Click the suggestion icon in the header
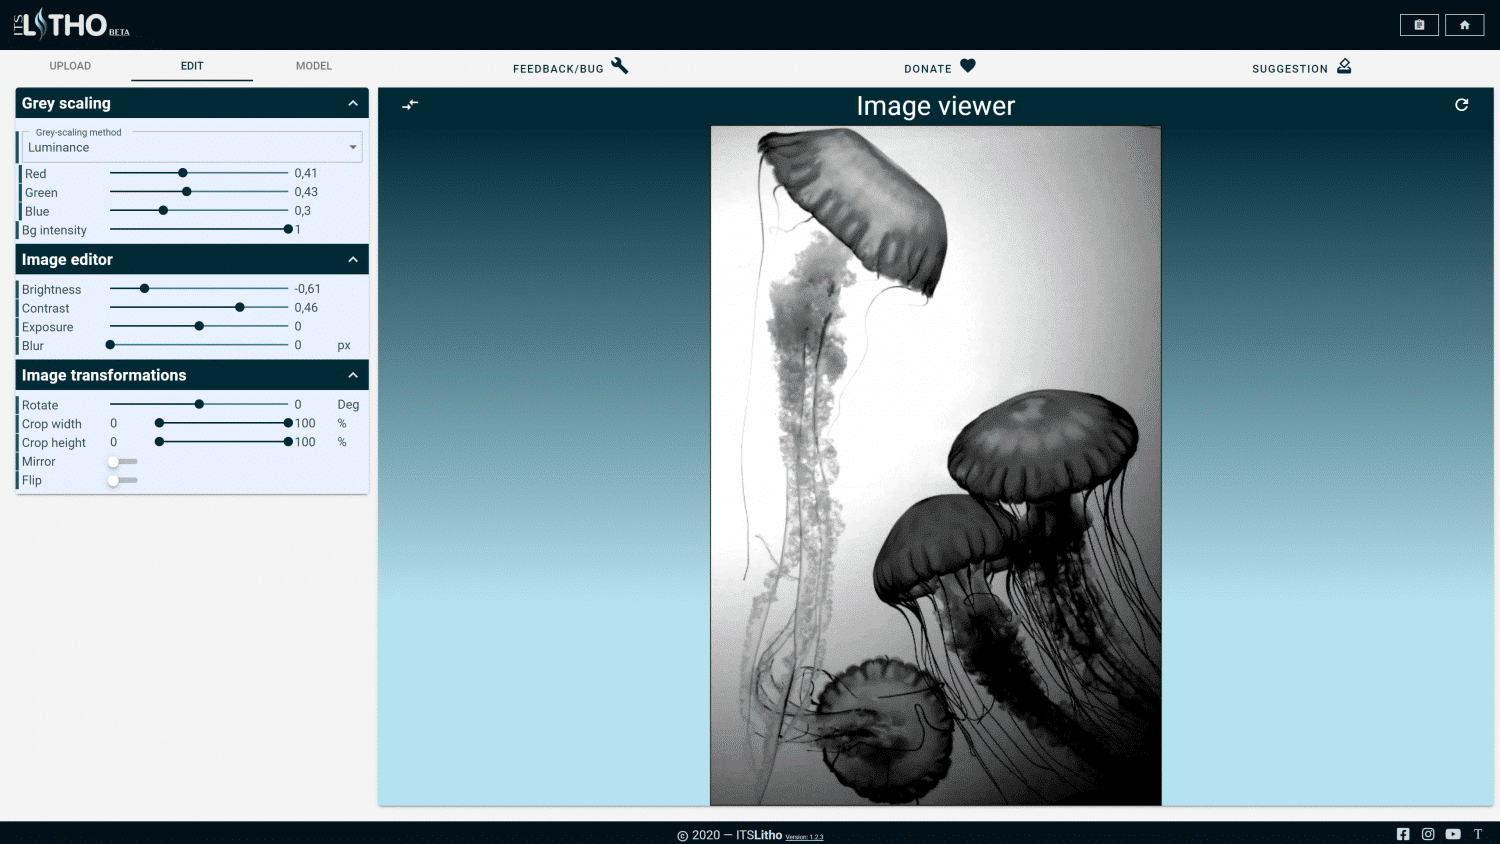This screenshot has width=1500, height=844. pos(1344,66)
